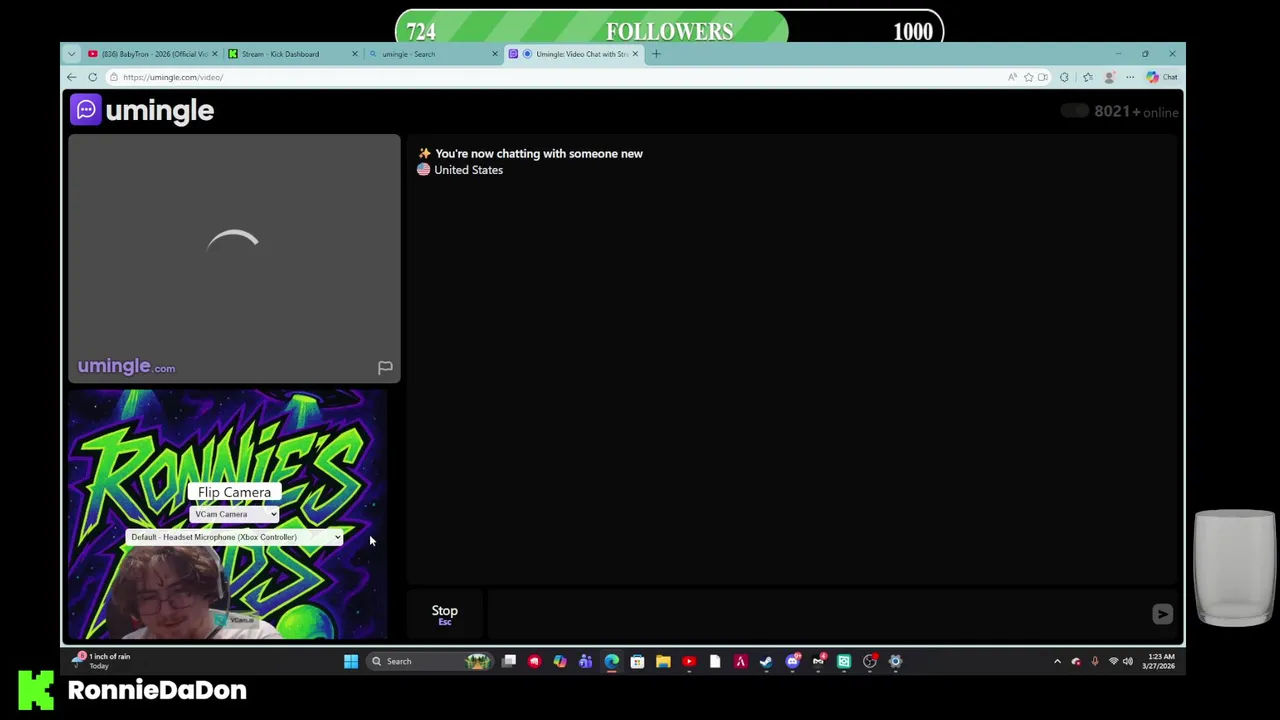Screen dimensions: 1280x720
Task: Click the chat message input field
Action: click(x=815, y=614)
